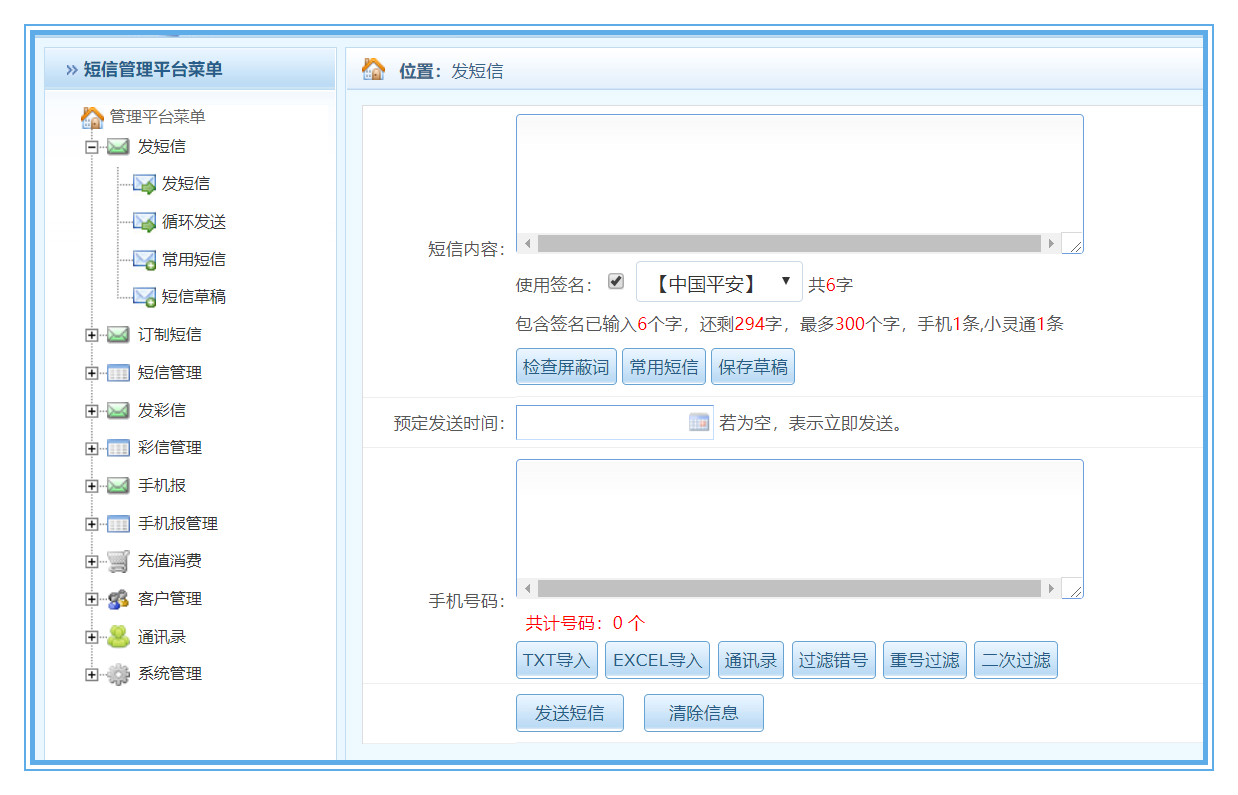The height and width of the screenshot is (795, 1238).
Task: Click the 短信内容 horizontal scrollbar
Action: [789, 243]
